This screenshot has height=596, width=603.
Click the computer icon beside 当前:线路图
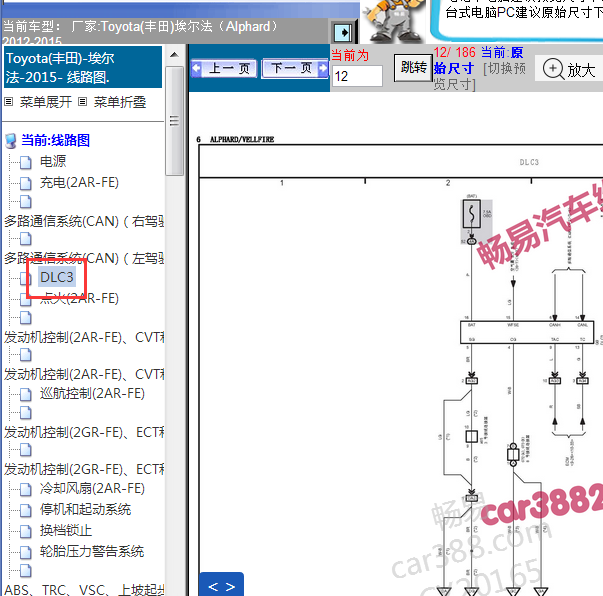[x=11, y=141]
